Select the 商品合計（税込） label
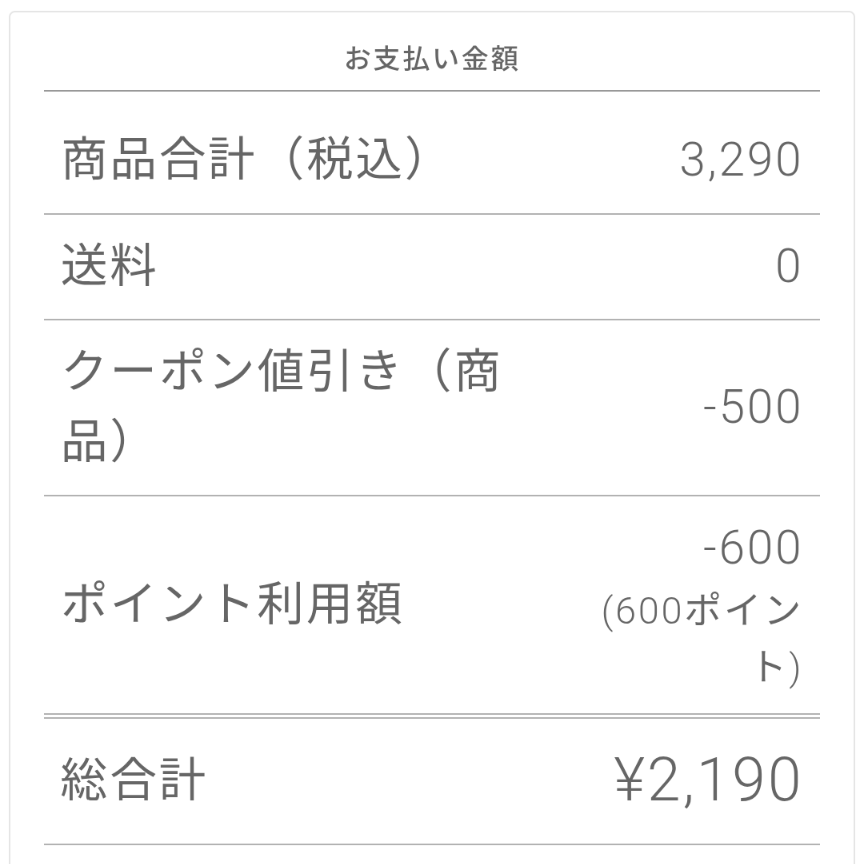 [x=244, y=159]
